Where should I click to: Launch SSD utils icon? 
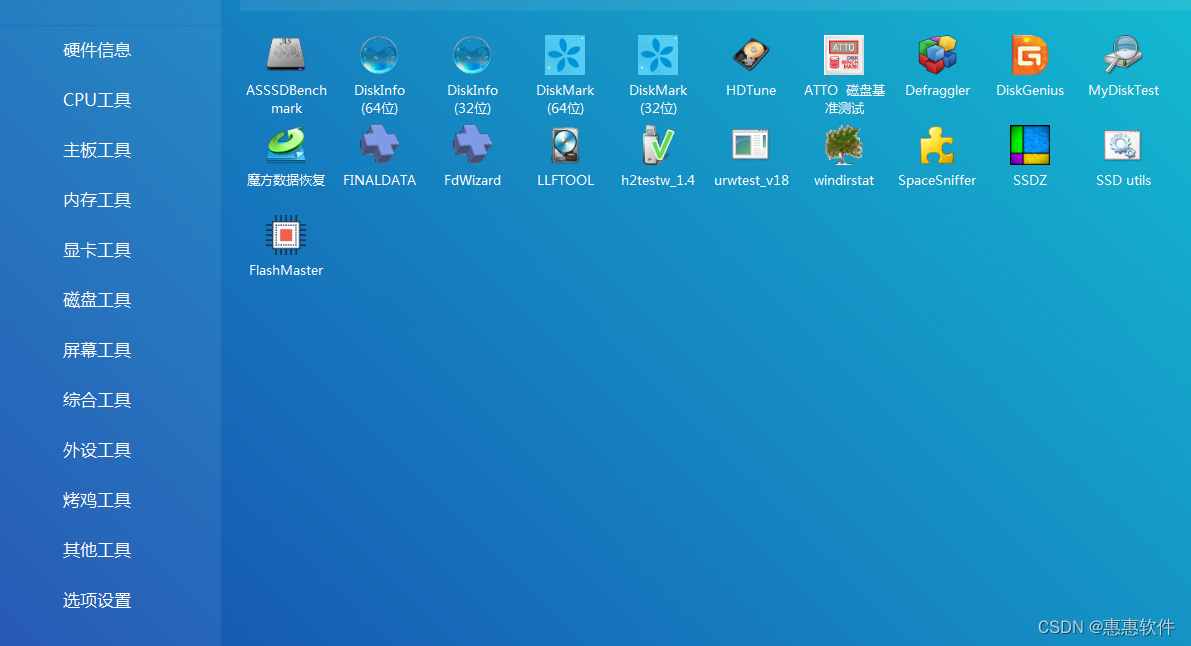pos(1123,145)
